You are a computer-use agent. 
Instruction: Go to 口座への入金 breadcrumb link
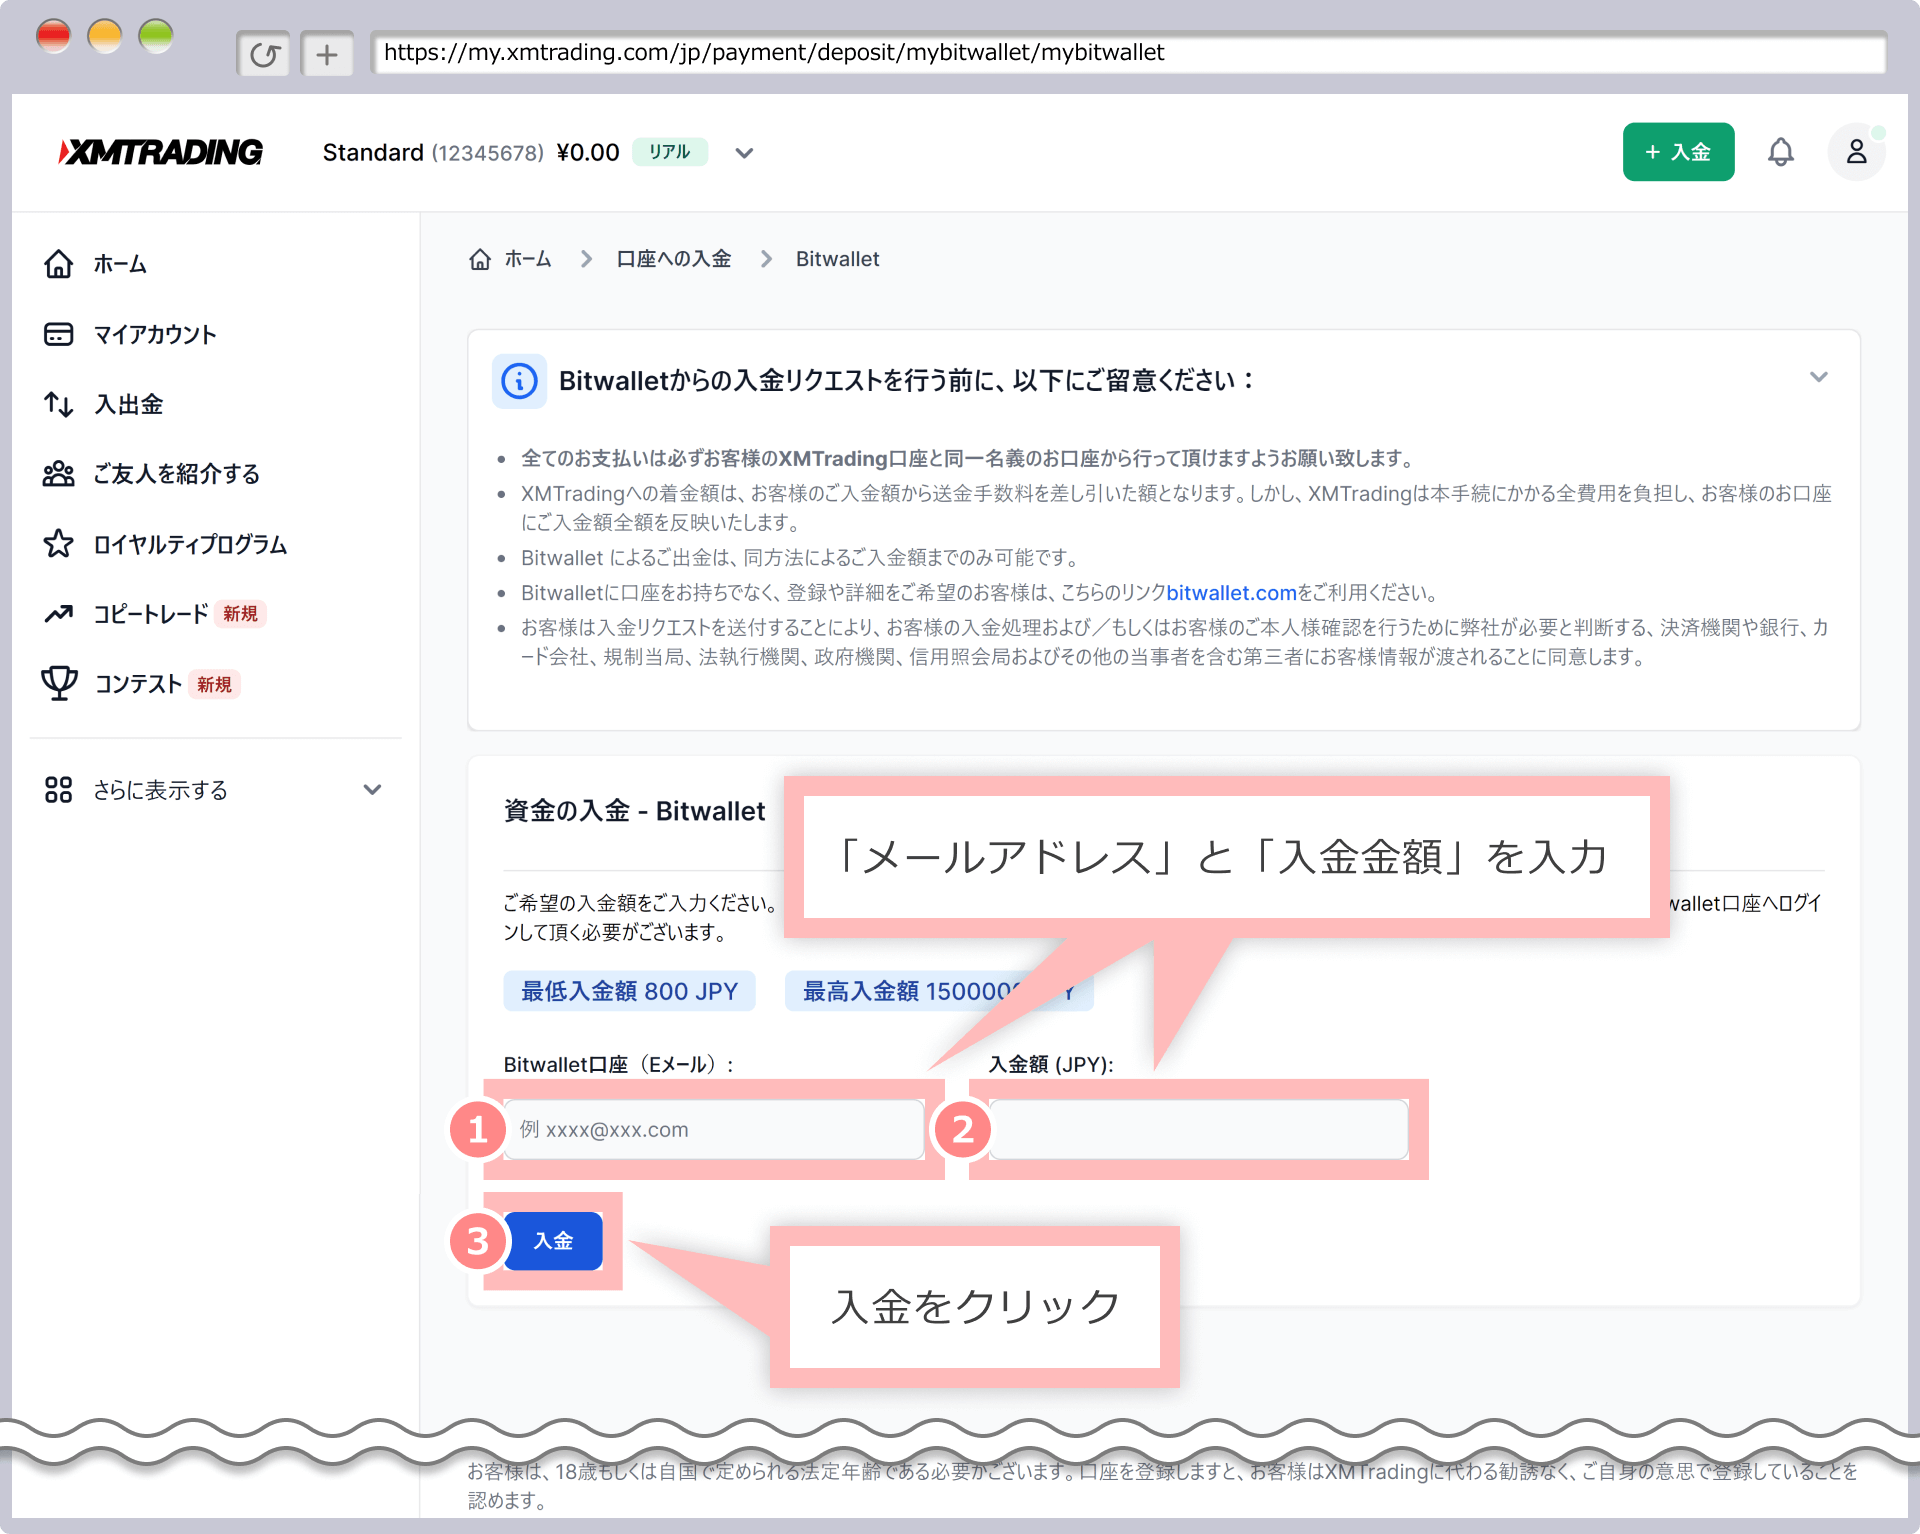tap(673, 259)
